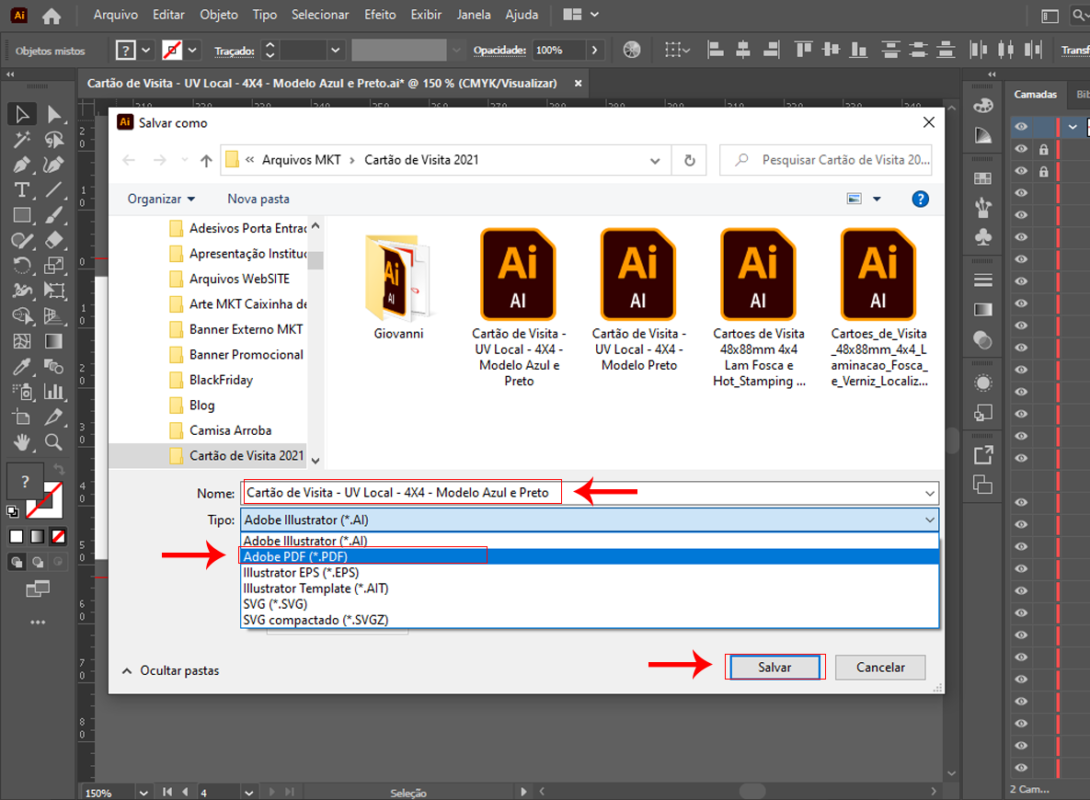Select the Direct Selection tool
The width and height of the screenshot is (1090, 800).
click(x=54, y=114)
